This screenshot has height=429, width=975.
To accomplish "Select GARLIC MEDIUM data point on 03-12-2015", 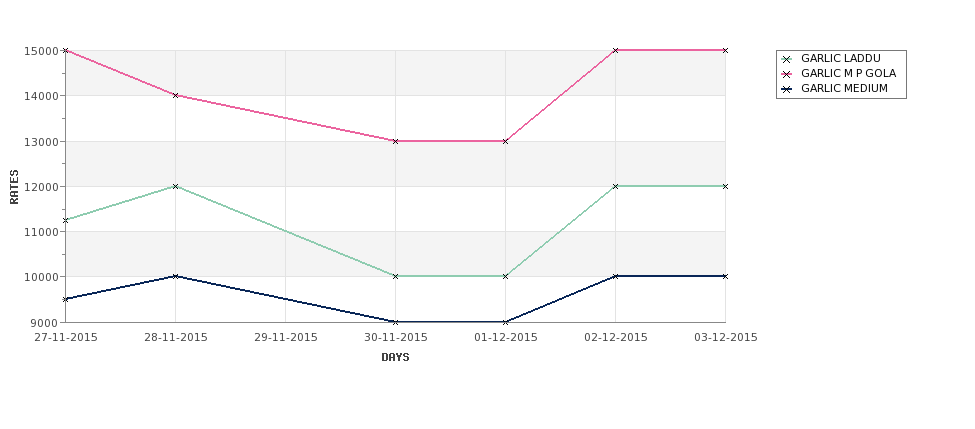I will point(726,276).
